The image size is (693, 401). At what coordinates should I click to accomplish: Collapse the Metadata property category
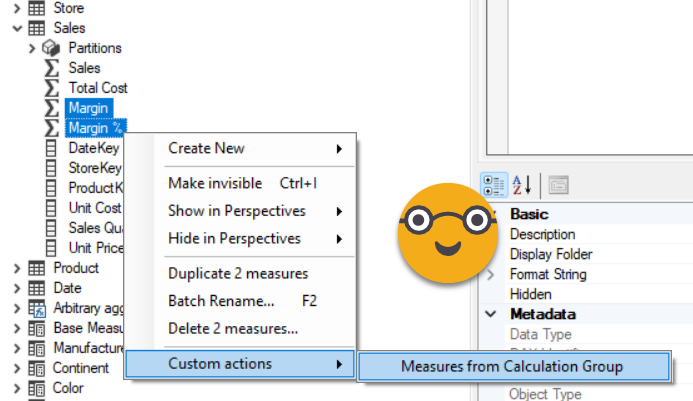click(491, 314)
